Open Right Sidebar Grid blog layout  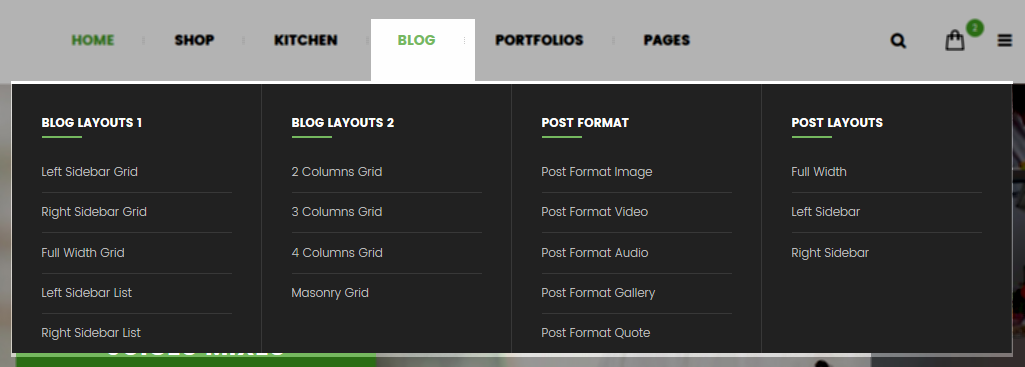(94, 212)
